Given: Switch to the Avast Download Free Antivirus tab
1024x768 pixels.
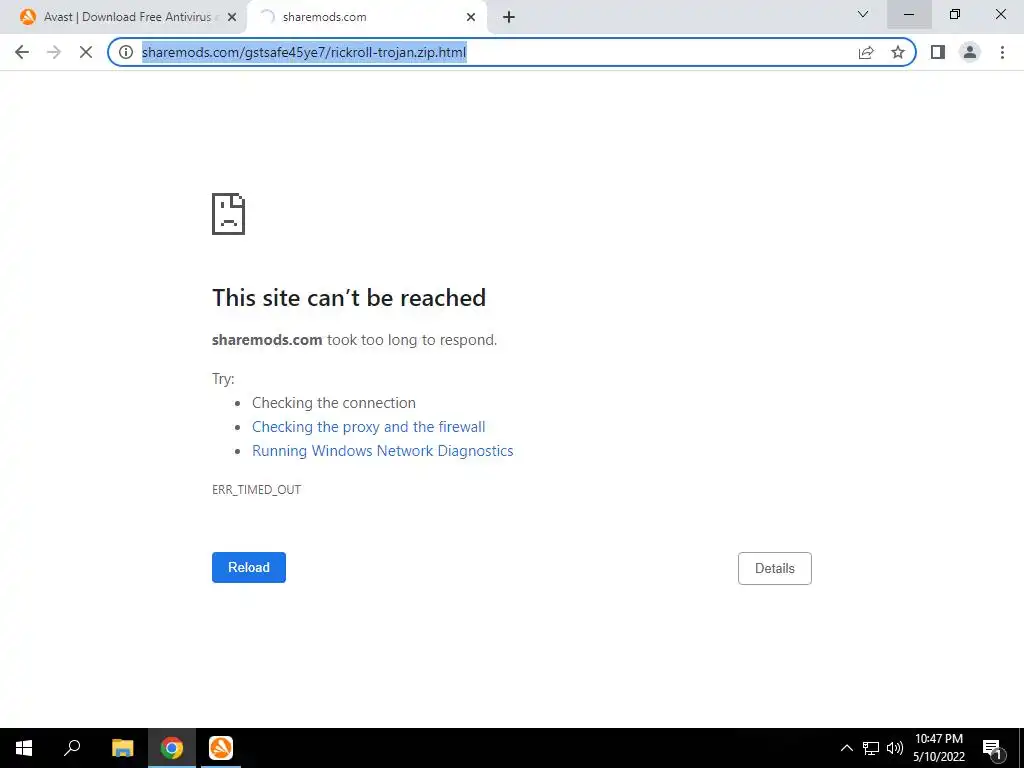Looking at the screenshot, I should [127, 17].
